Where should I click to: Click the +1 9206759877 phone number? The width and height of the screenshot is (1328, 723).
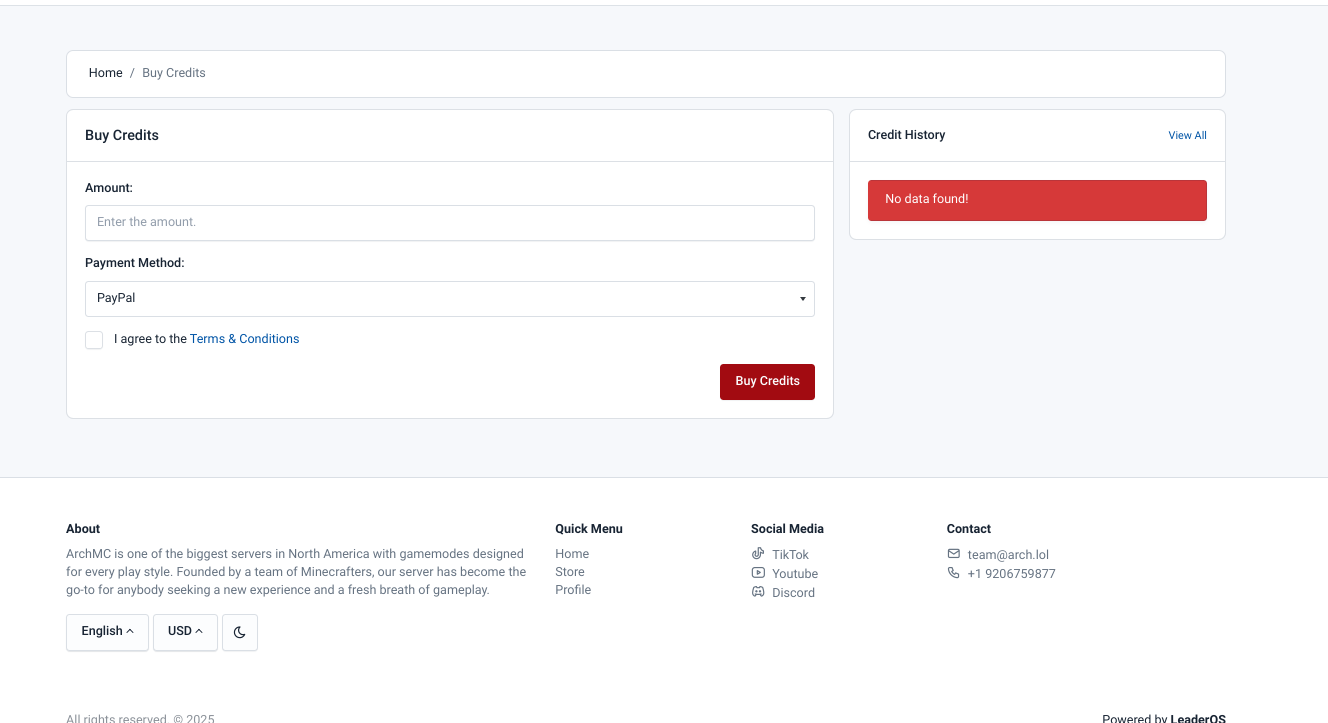[1011, 574]
